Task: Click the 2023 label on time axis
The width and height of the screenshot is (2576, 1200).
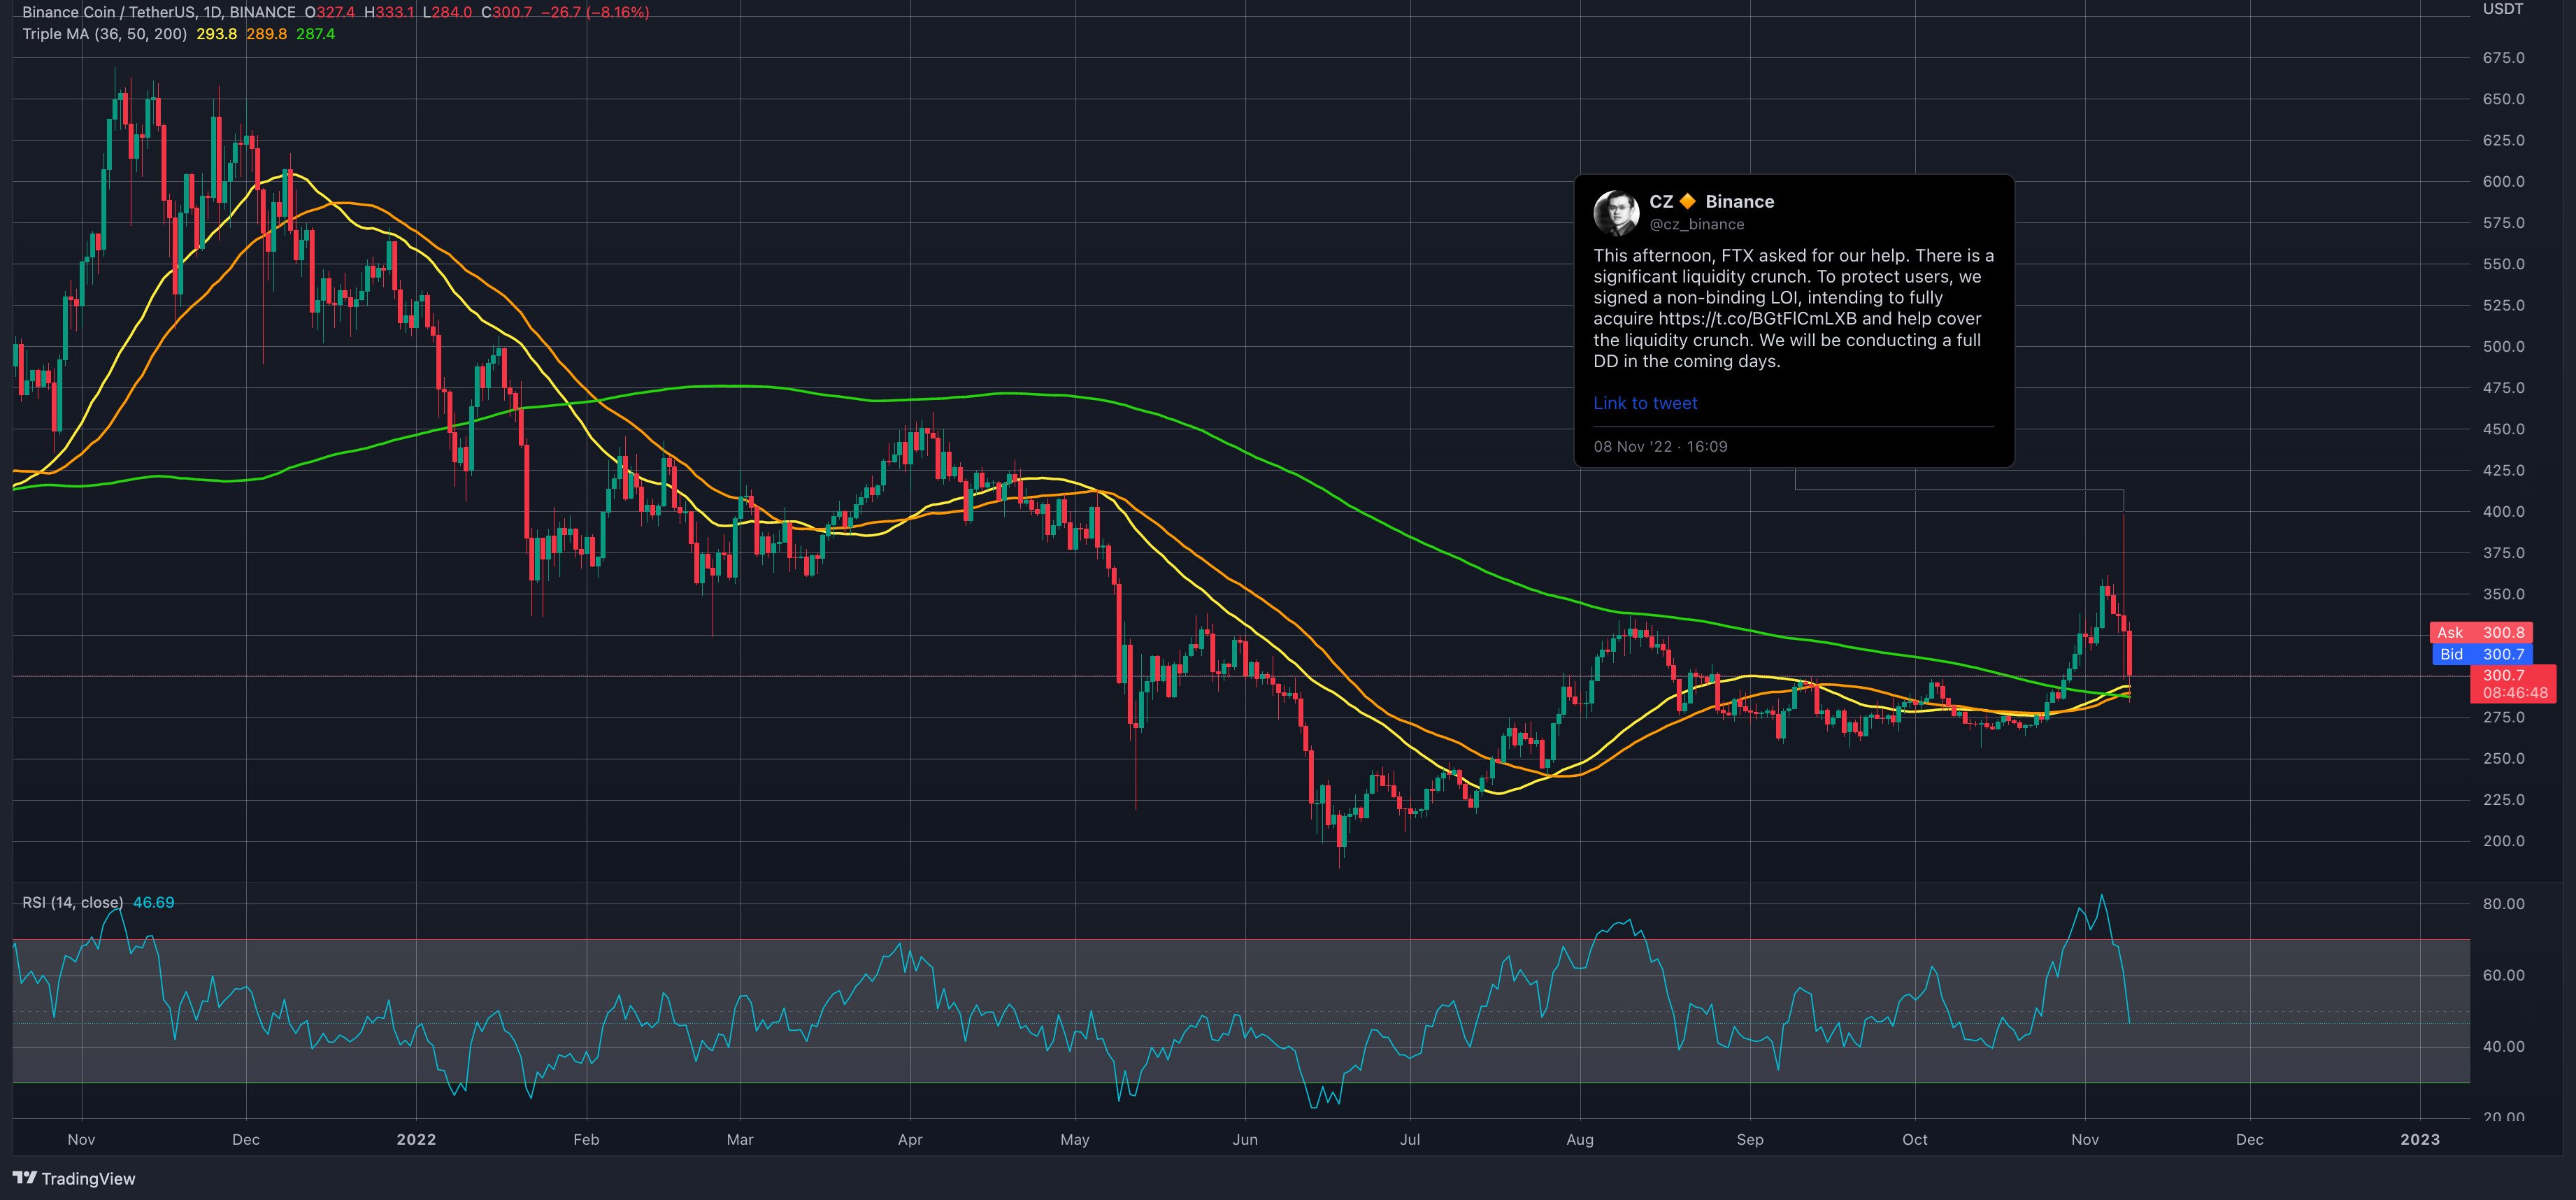Action: (2420, 1139)
